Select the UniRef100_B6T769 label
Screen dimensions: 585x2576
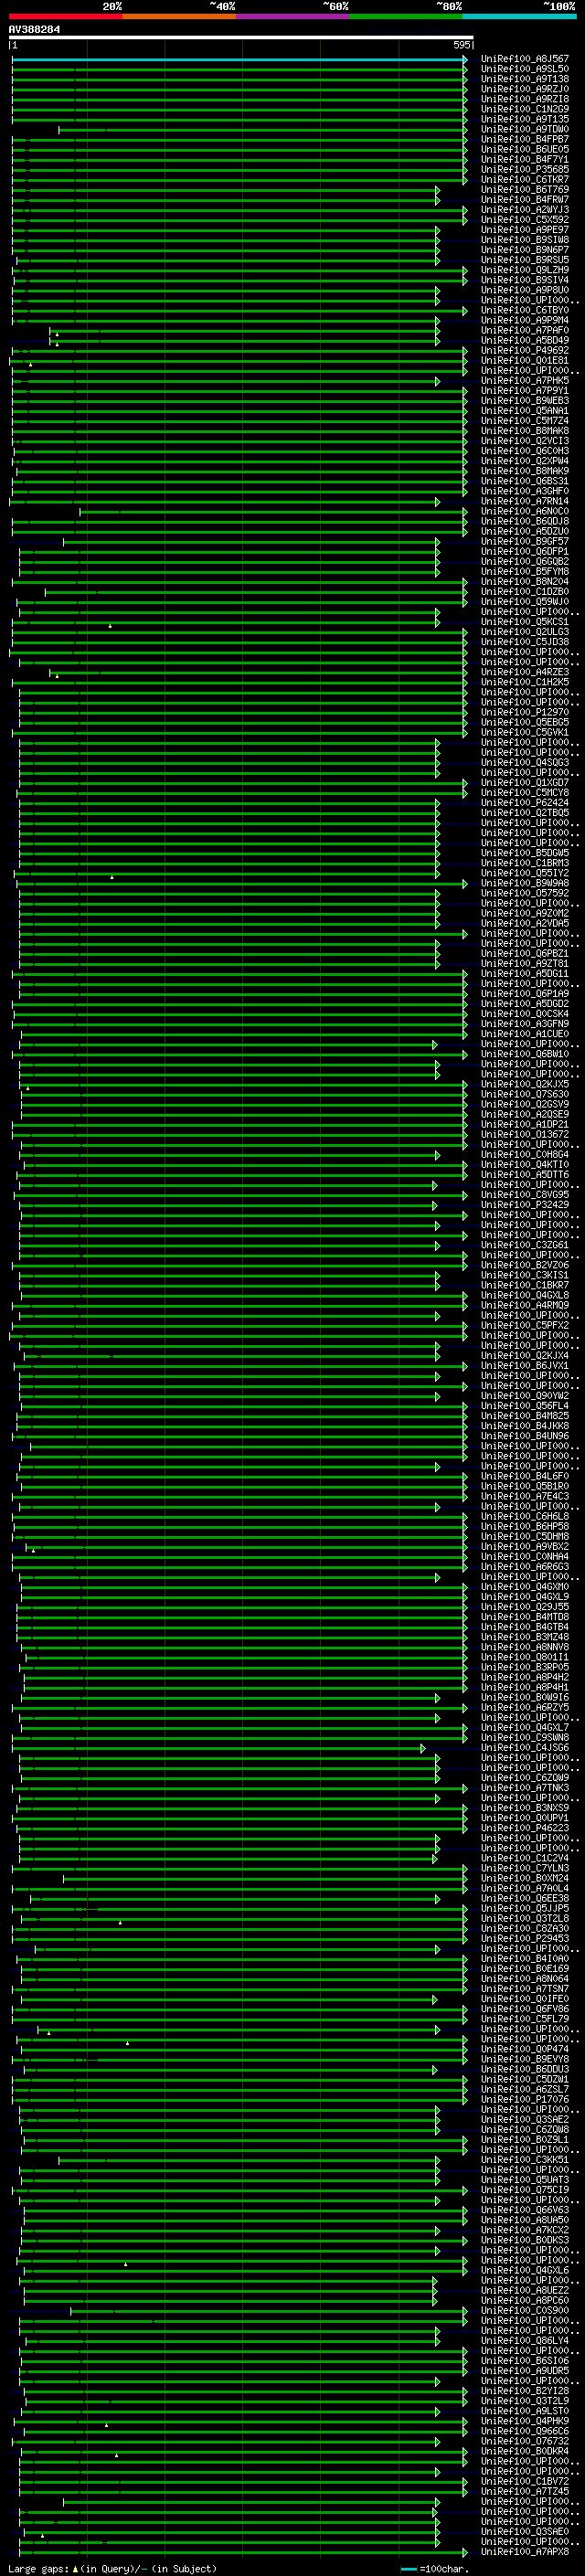524,189
